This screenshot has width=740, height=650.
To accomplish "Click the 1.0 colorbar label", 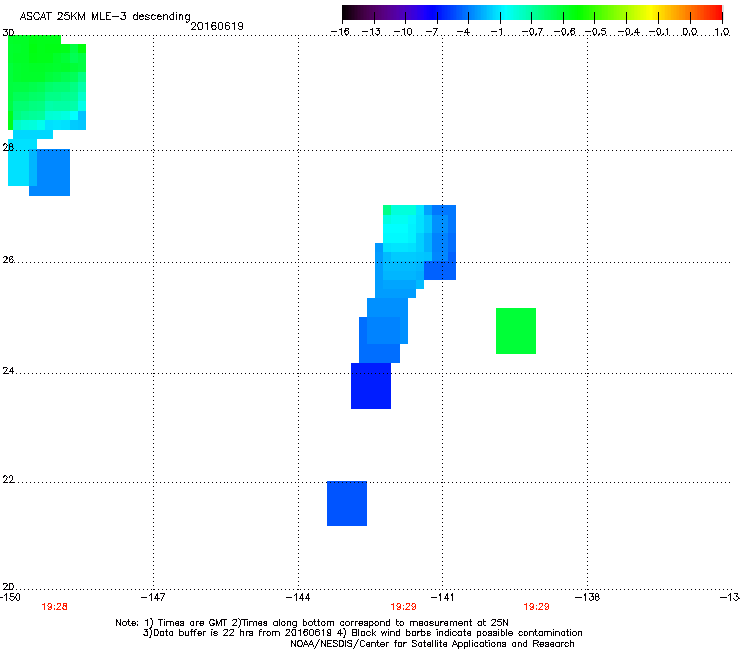I will tap(722, 32).
